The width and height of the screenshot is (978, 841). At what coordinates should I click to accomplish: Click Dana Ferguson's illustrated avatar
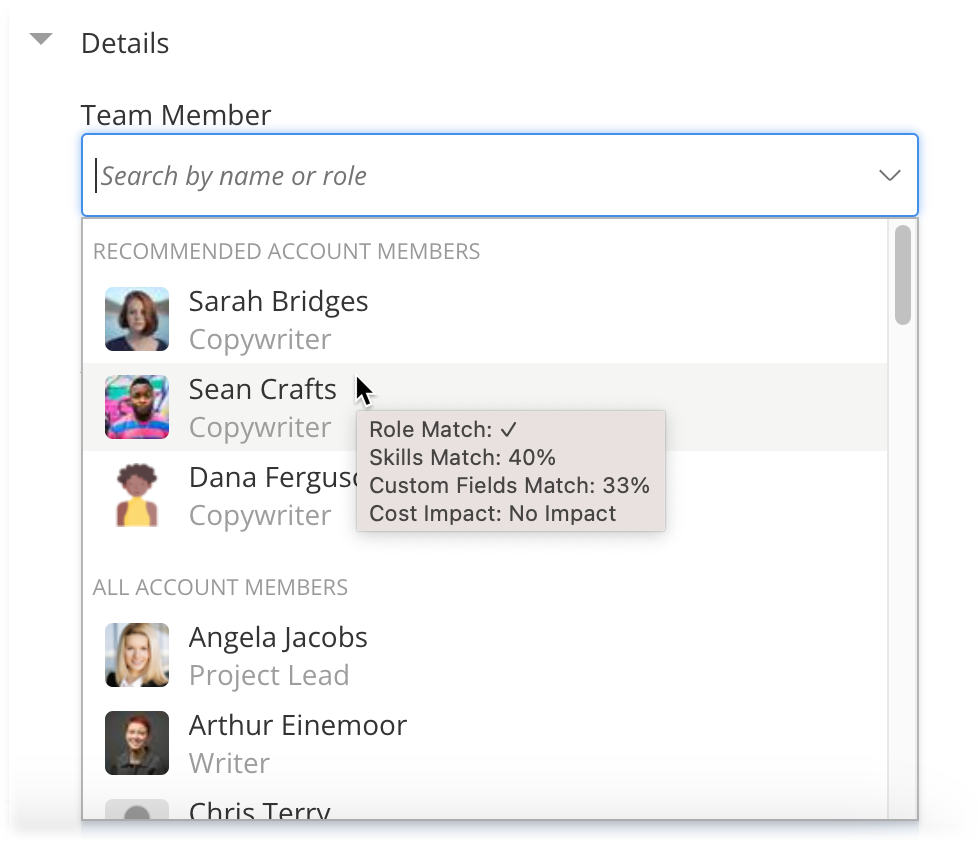[x=137, y=495]
